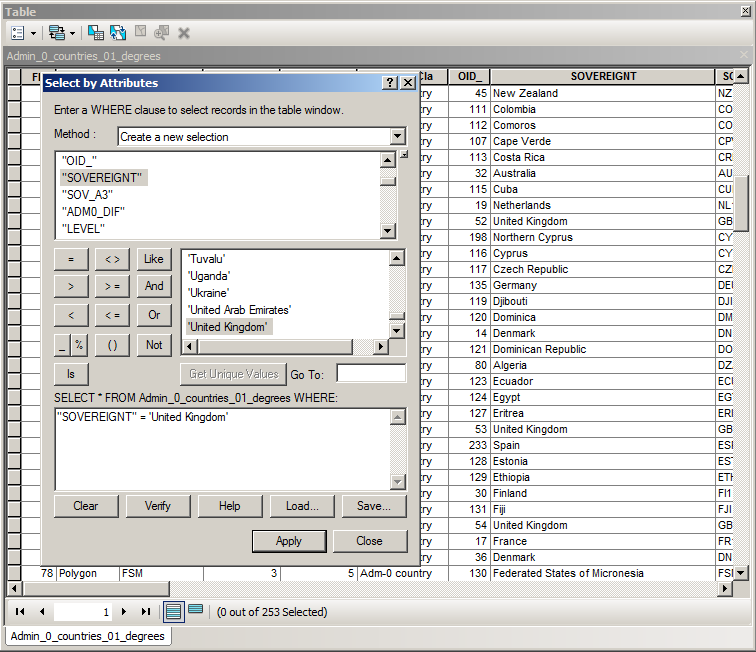The image size is (756, 652).
Task: Choose 'Ukraine' from unique values
Action: pos(208,293)
